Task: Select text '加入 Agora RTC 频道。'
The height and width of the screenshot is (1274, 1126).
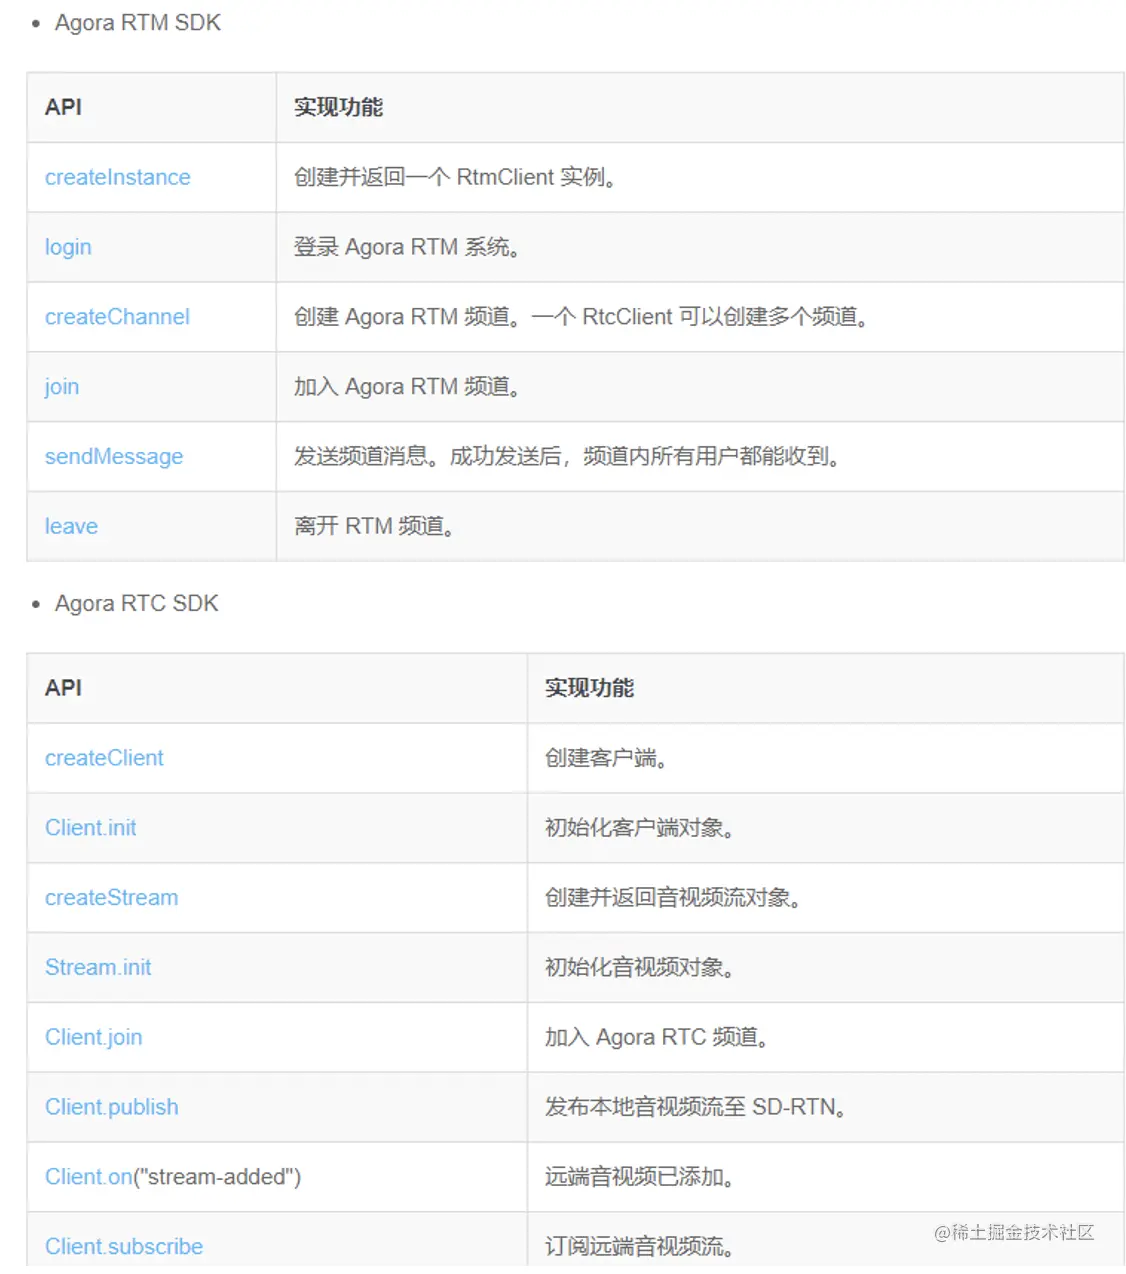Action: pyautogui.click(x=657, y=1038)
